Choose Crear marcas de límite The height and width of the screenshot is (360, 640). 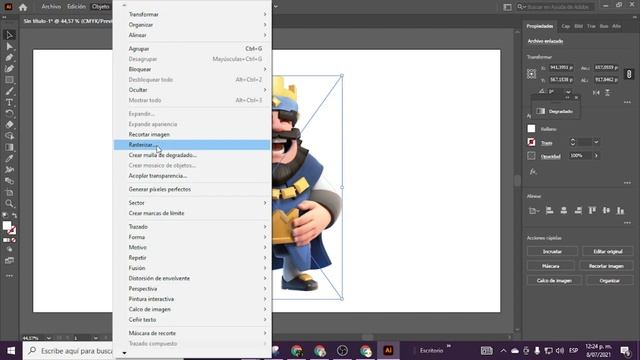192,213
